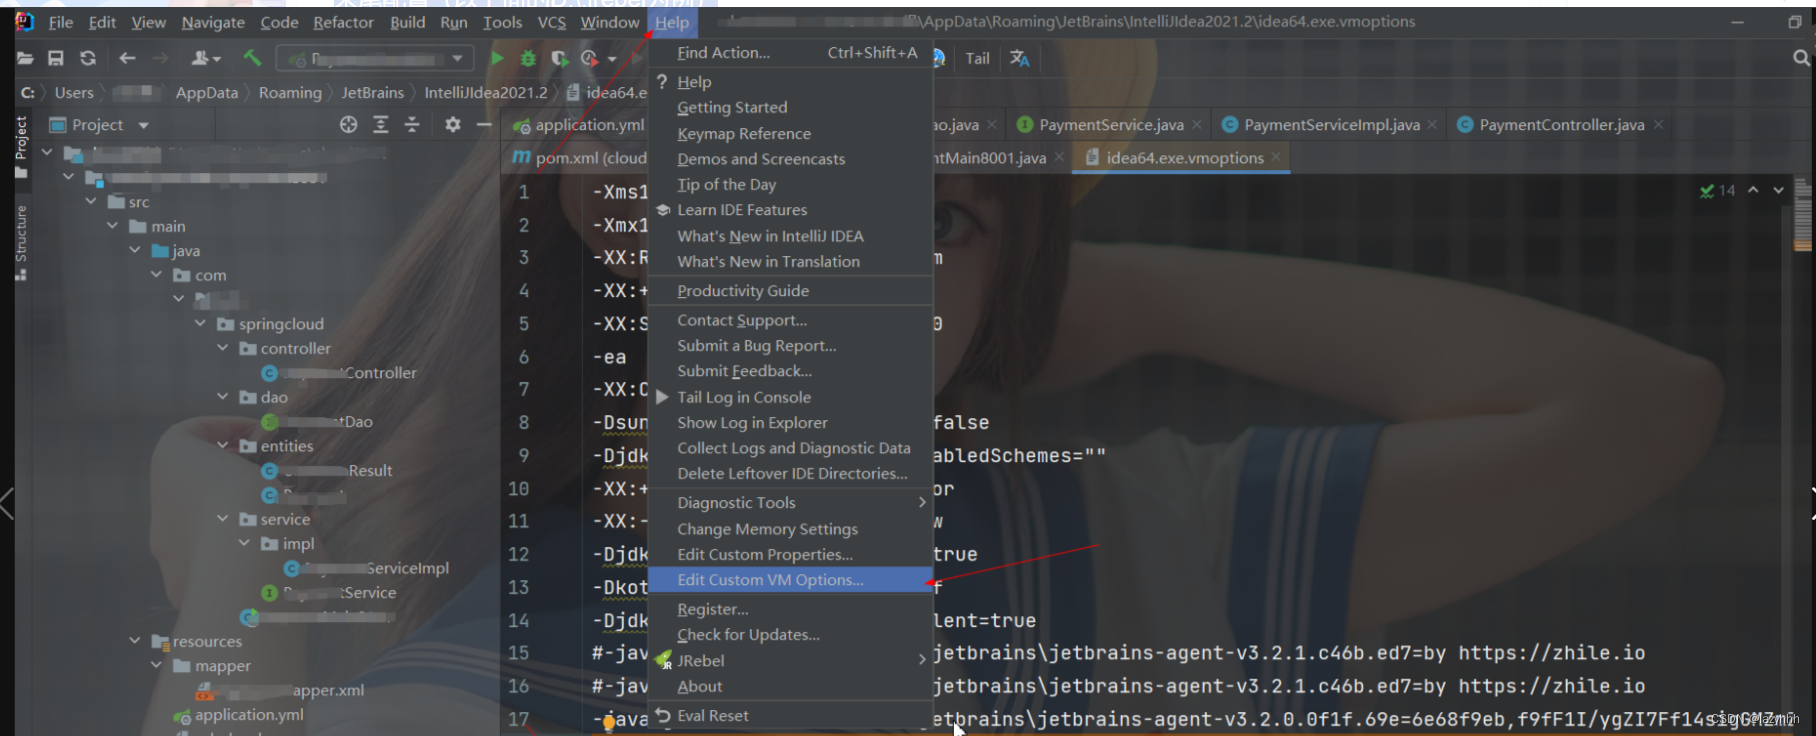Click Eval Reset at menu bottom

790,716
